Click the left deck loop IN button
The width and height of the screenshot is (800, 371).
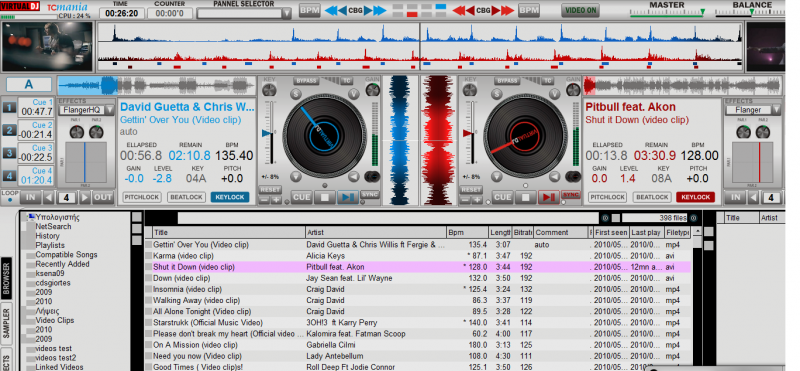[30, 197]
